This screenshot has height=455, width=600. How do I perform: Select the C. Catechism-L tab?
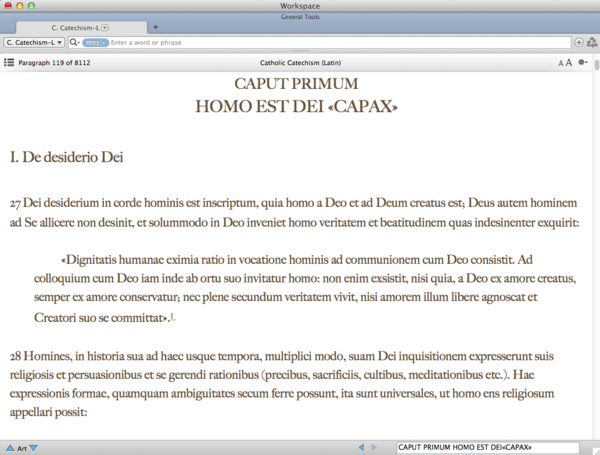(x=81, y=28)
